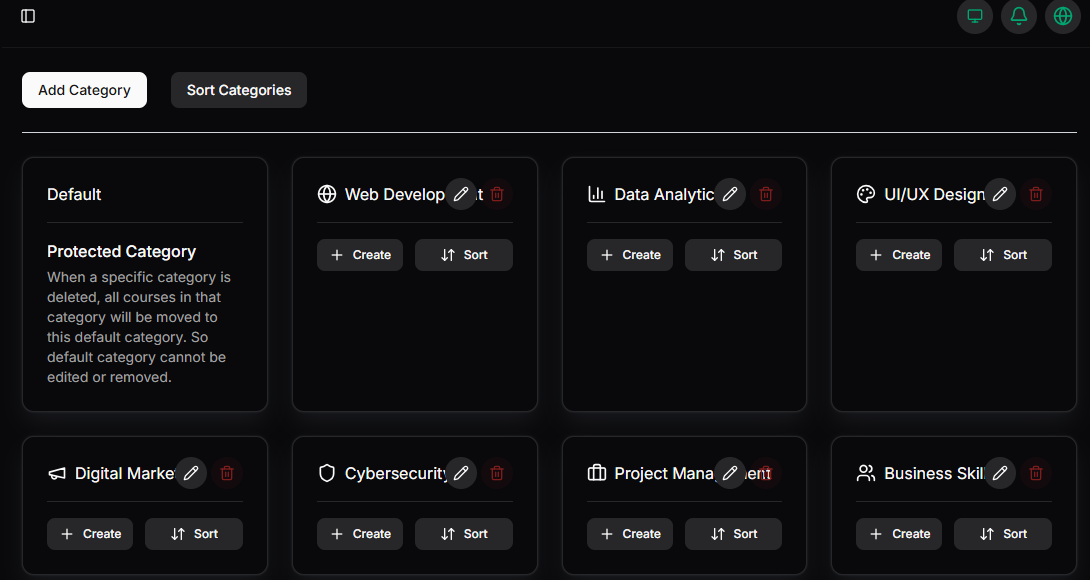Select the Default protected category card

coord(144,284)
